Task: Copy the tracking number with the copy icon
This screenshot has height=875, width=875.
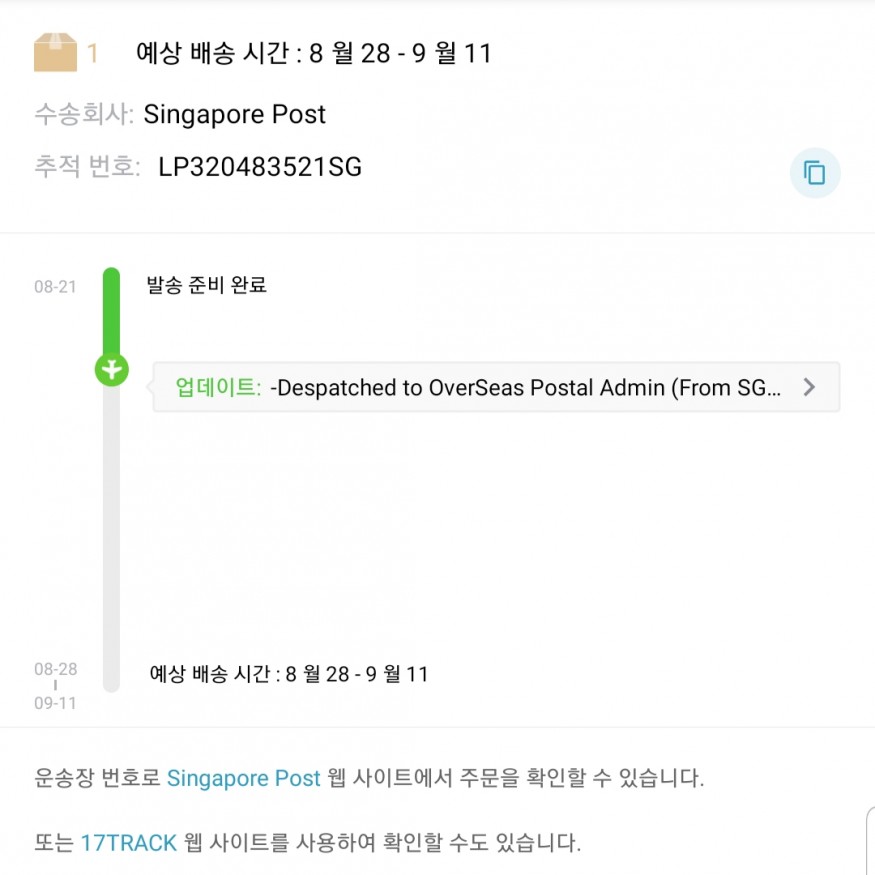Action: coord(814,173)
